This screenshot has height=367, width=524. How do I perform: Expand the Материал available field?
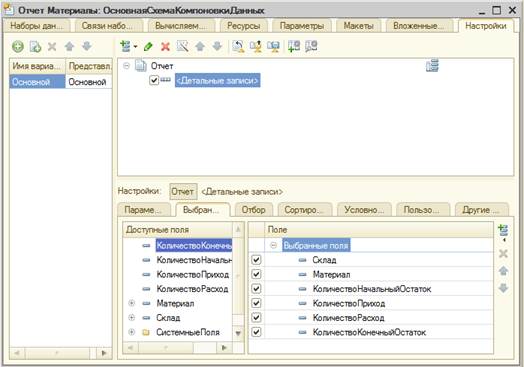[131, 303]
